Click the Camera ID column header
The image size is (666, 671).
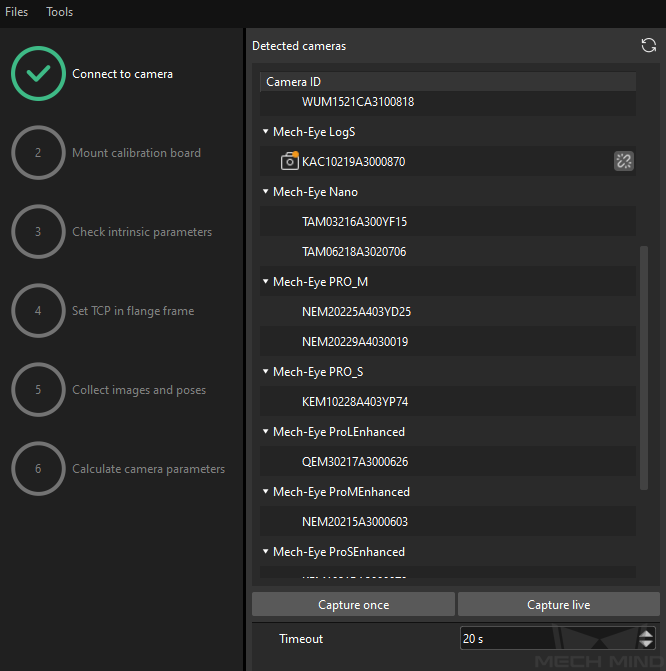click(x=448, y=81)
